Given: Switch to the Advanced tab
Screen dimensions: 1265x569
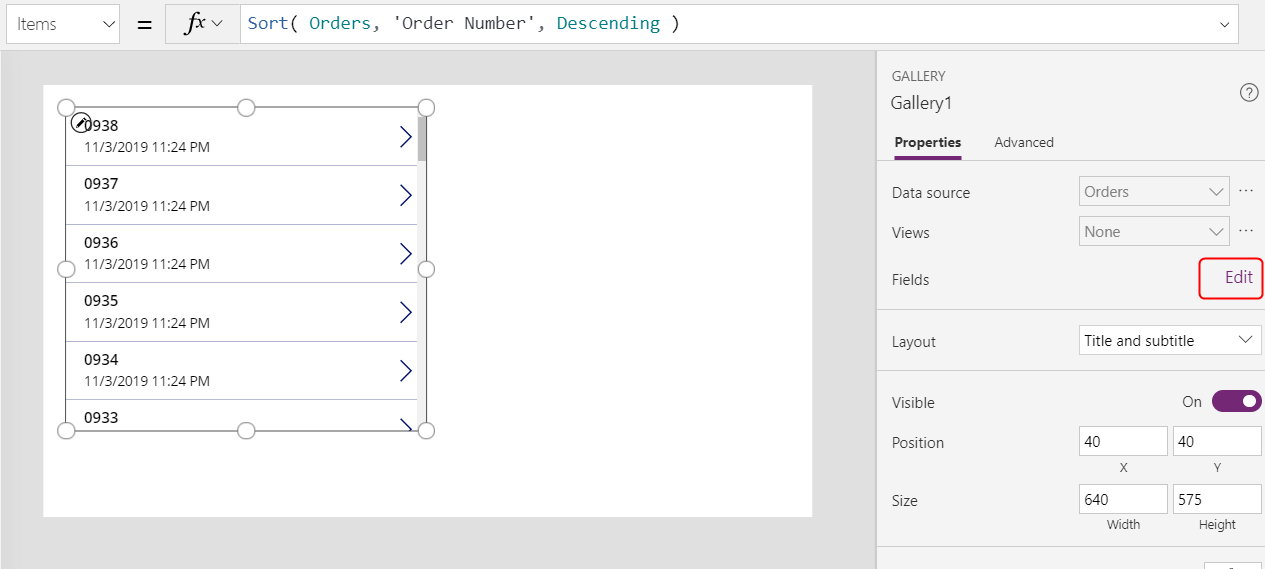Looking at the screenshot, I should tap(1024, 142).
